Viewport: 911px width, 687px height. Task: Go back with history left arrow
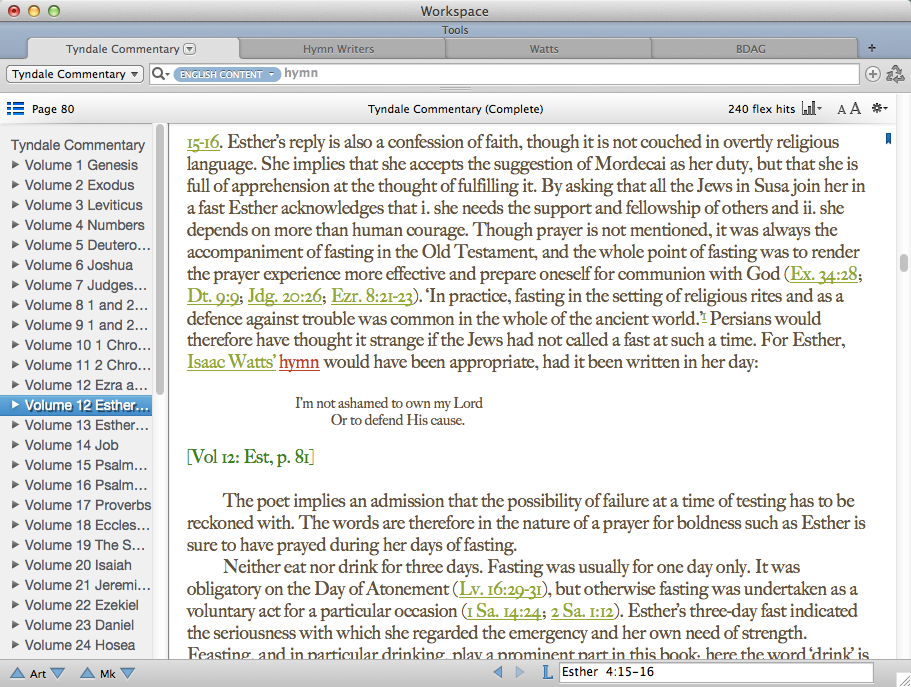(498, 672)
